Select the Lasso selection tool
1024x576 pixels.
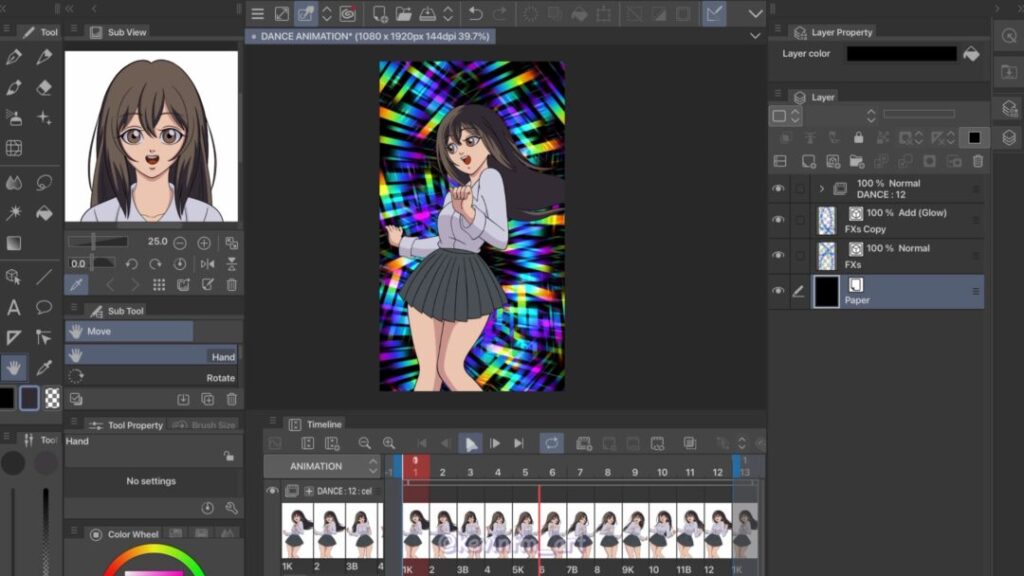click(x=44, y=183)
